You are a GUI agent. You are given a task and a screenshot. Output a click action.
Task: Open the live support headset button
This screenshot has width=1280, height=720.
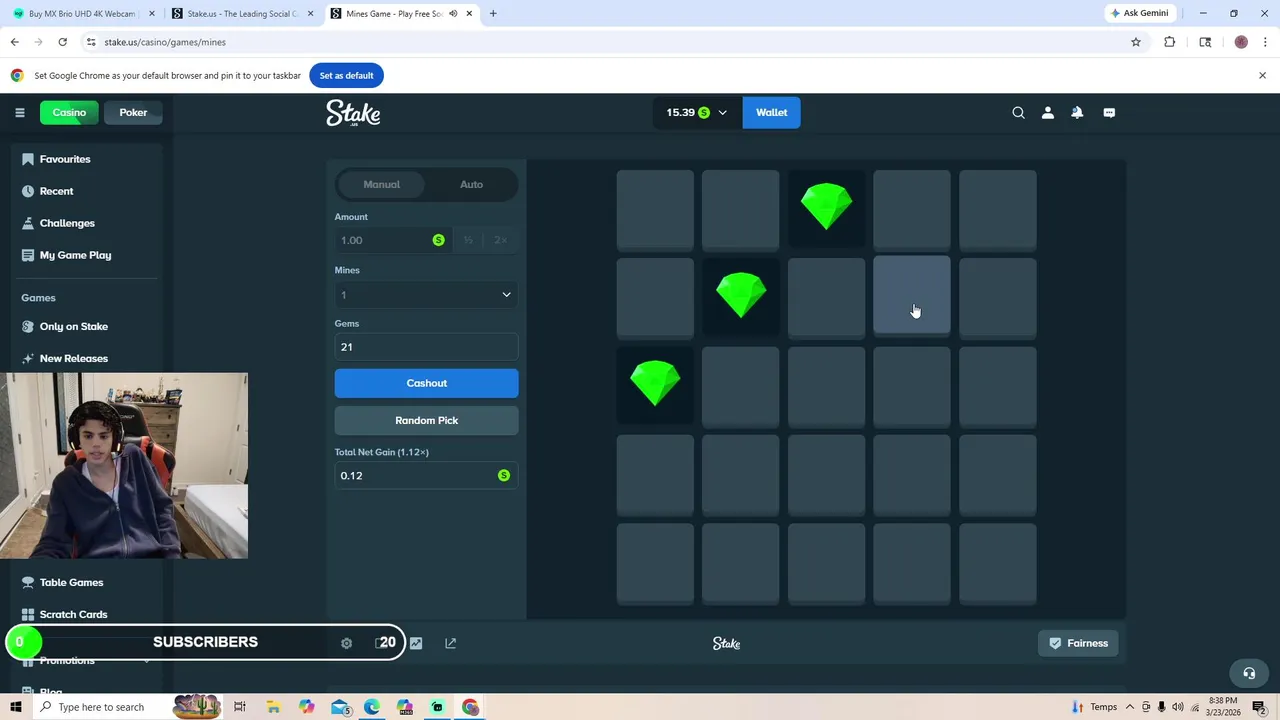1248,673
